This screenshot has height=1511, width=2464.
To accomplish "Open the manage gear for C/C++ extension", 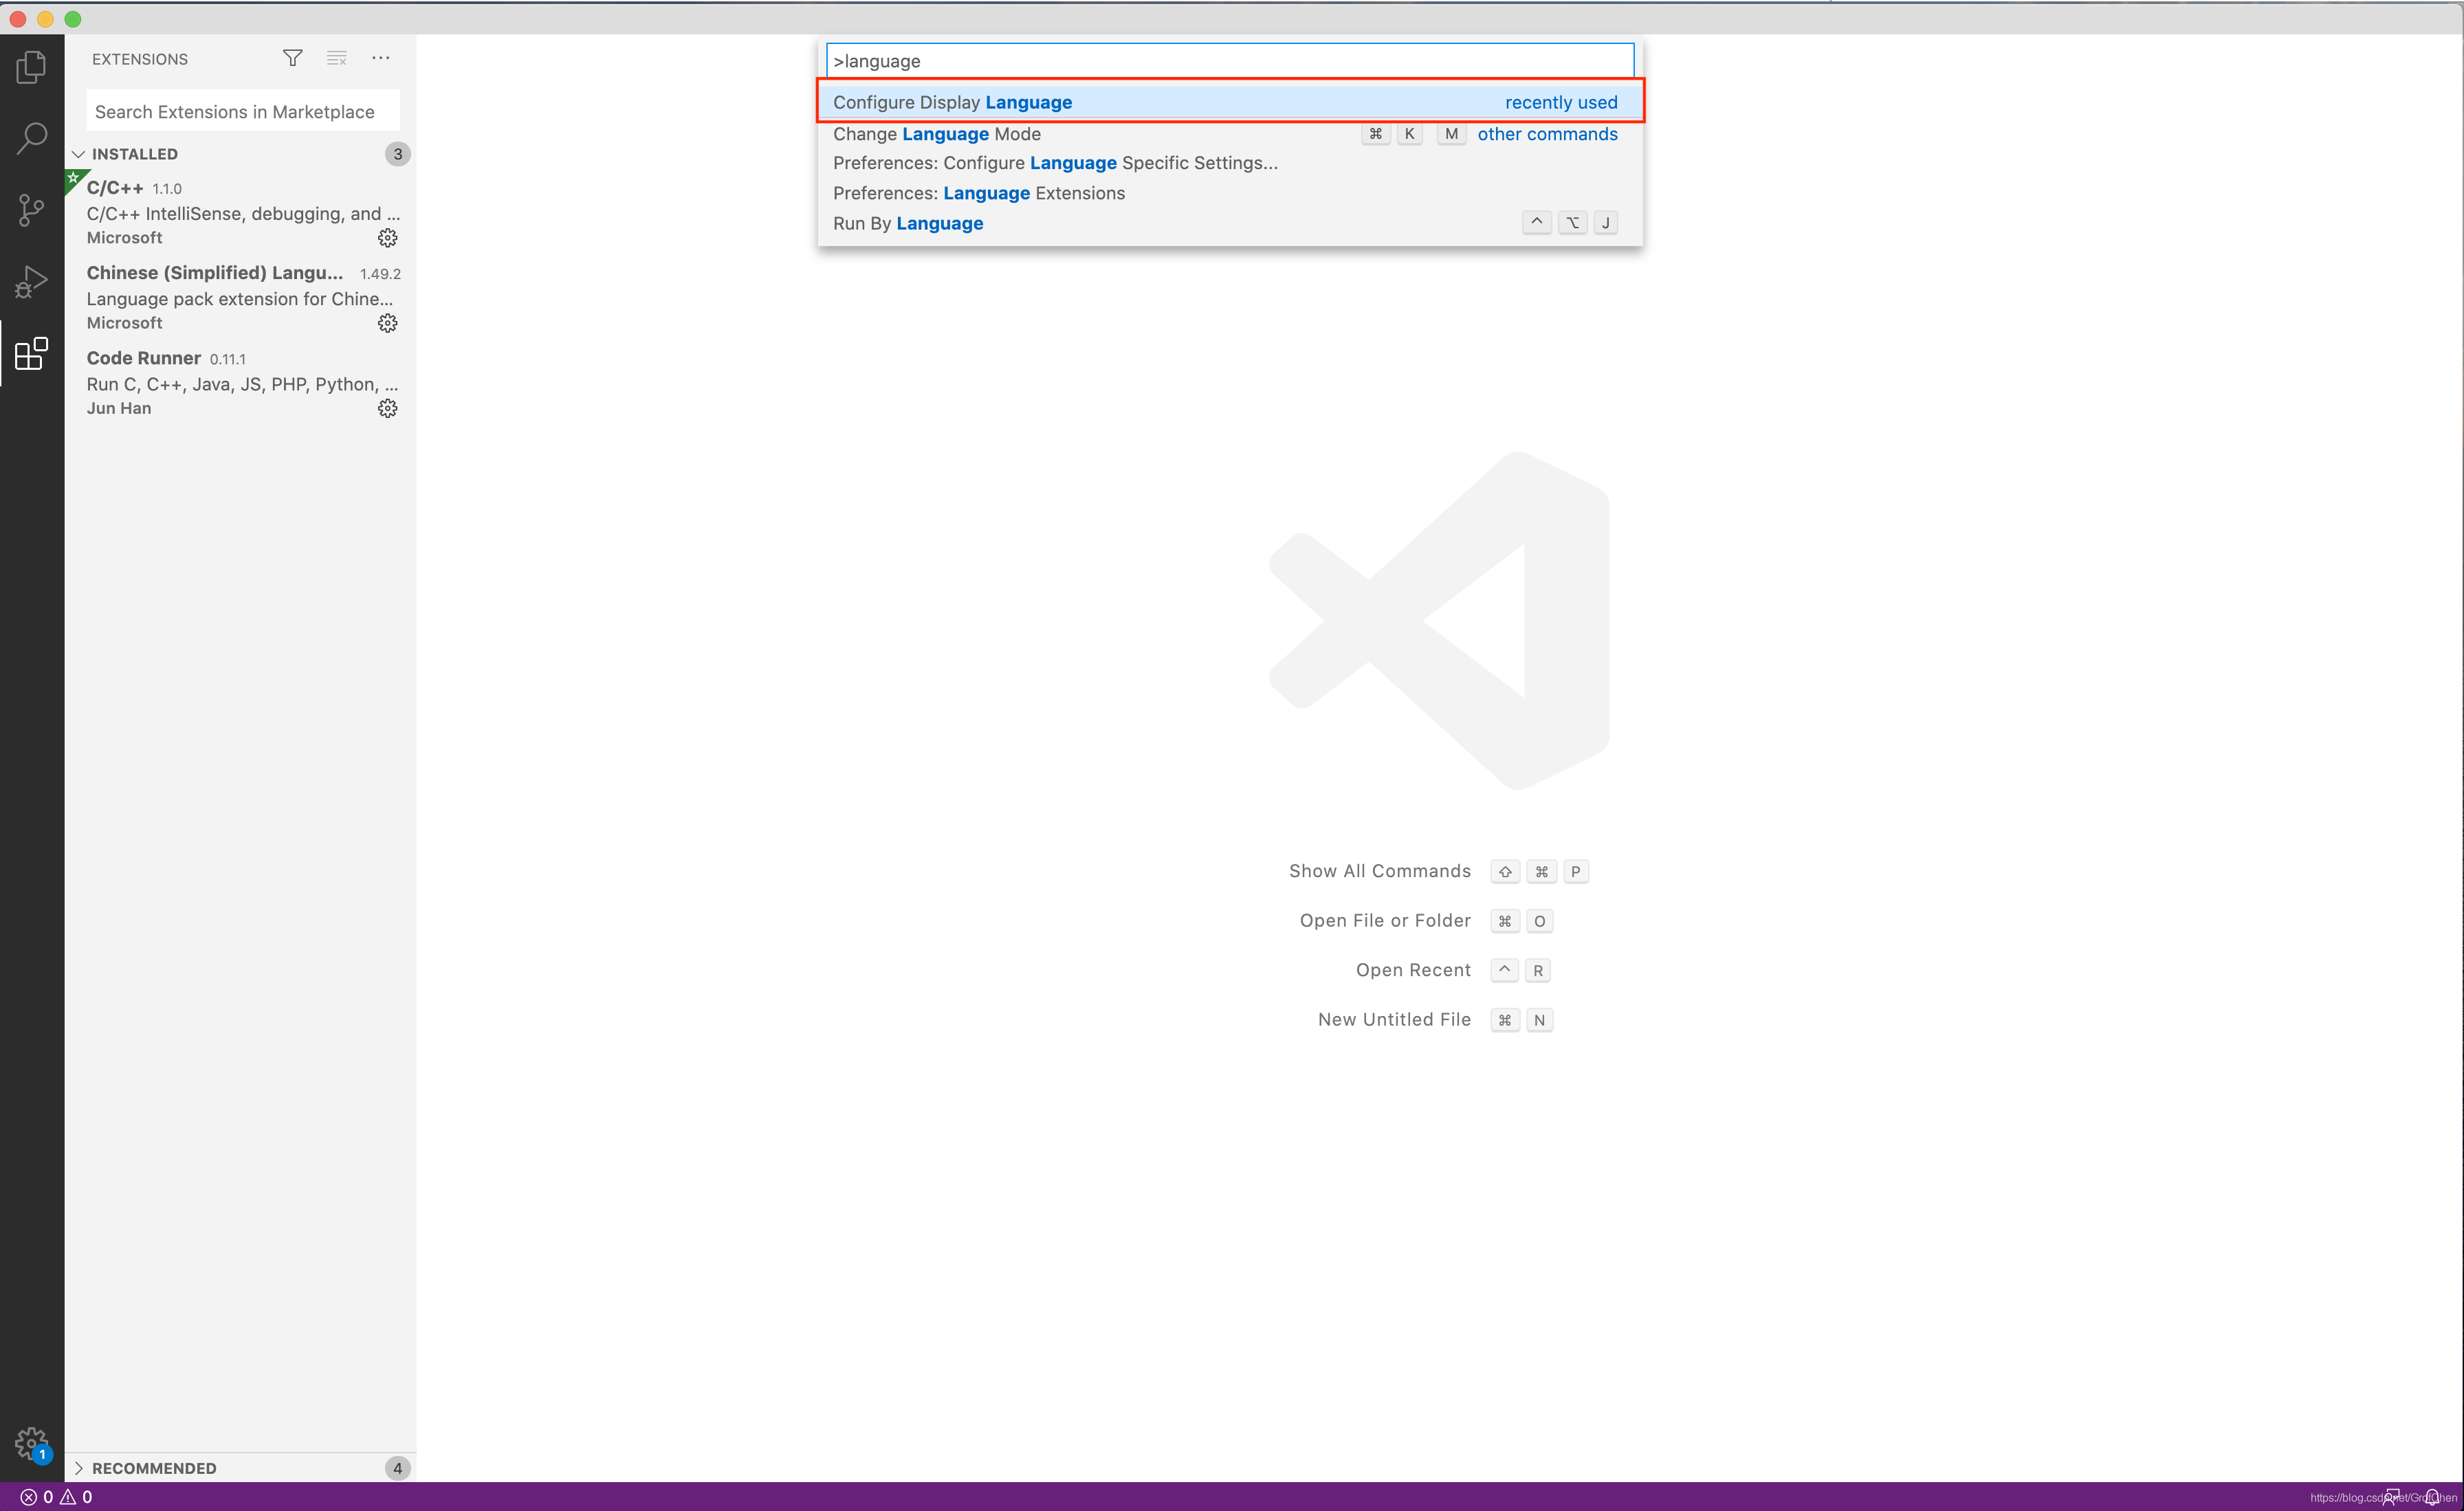I will coord(387,238).
